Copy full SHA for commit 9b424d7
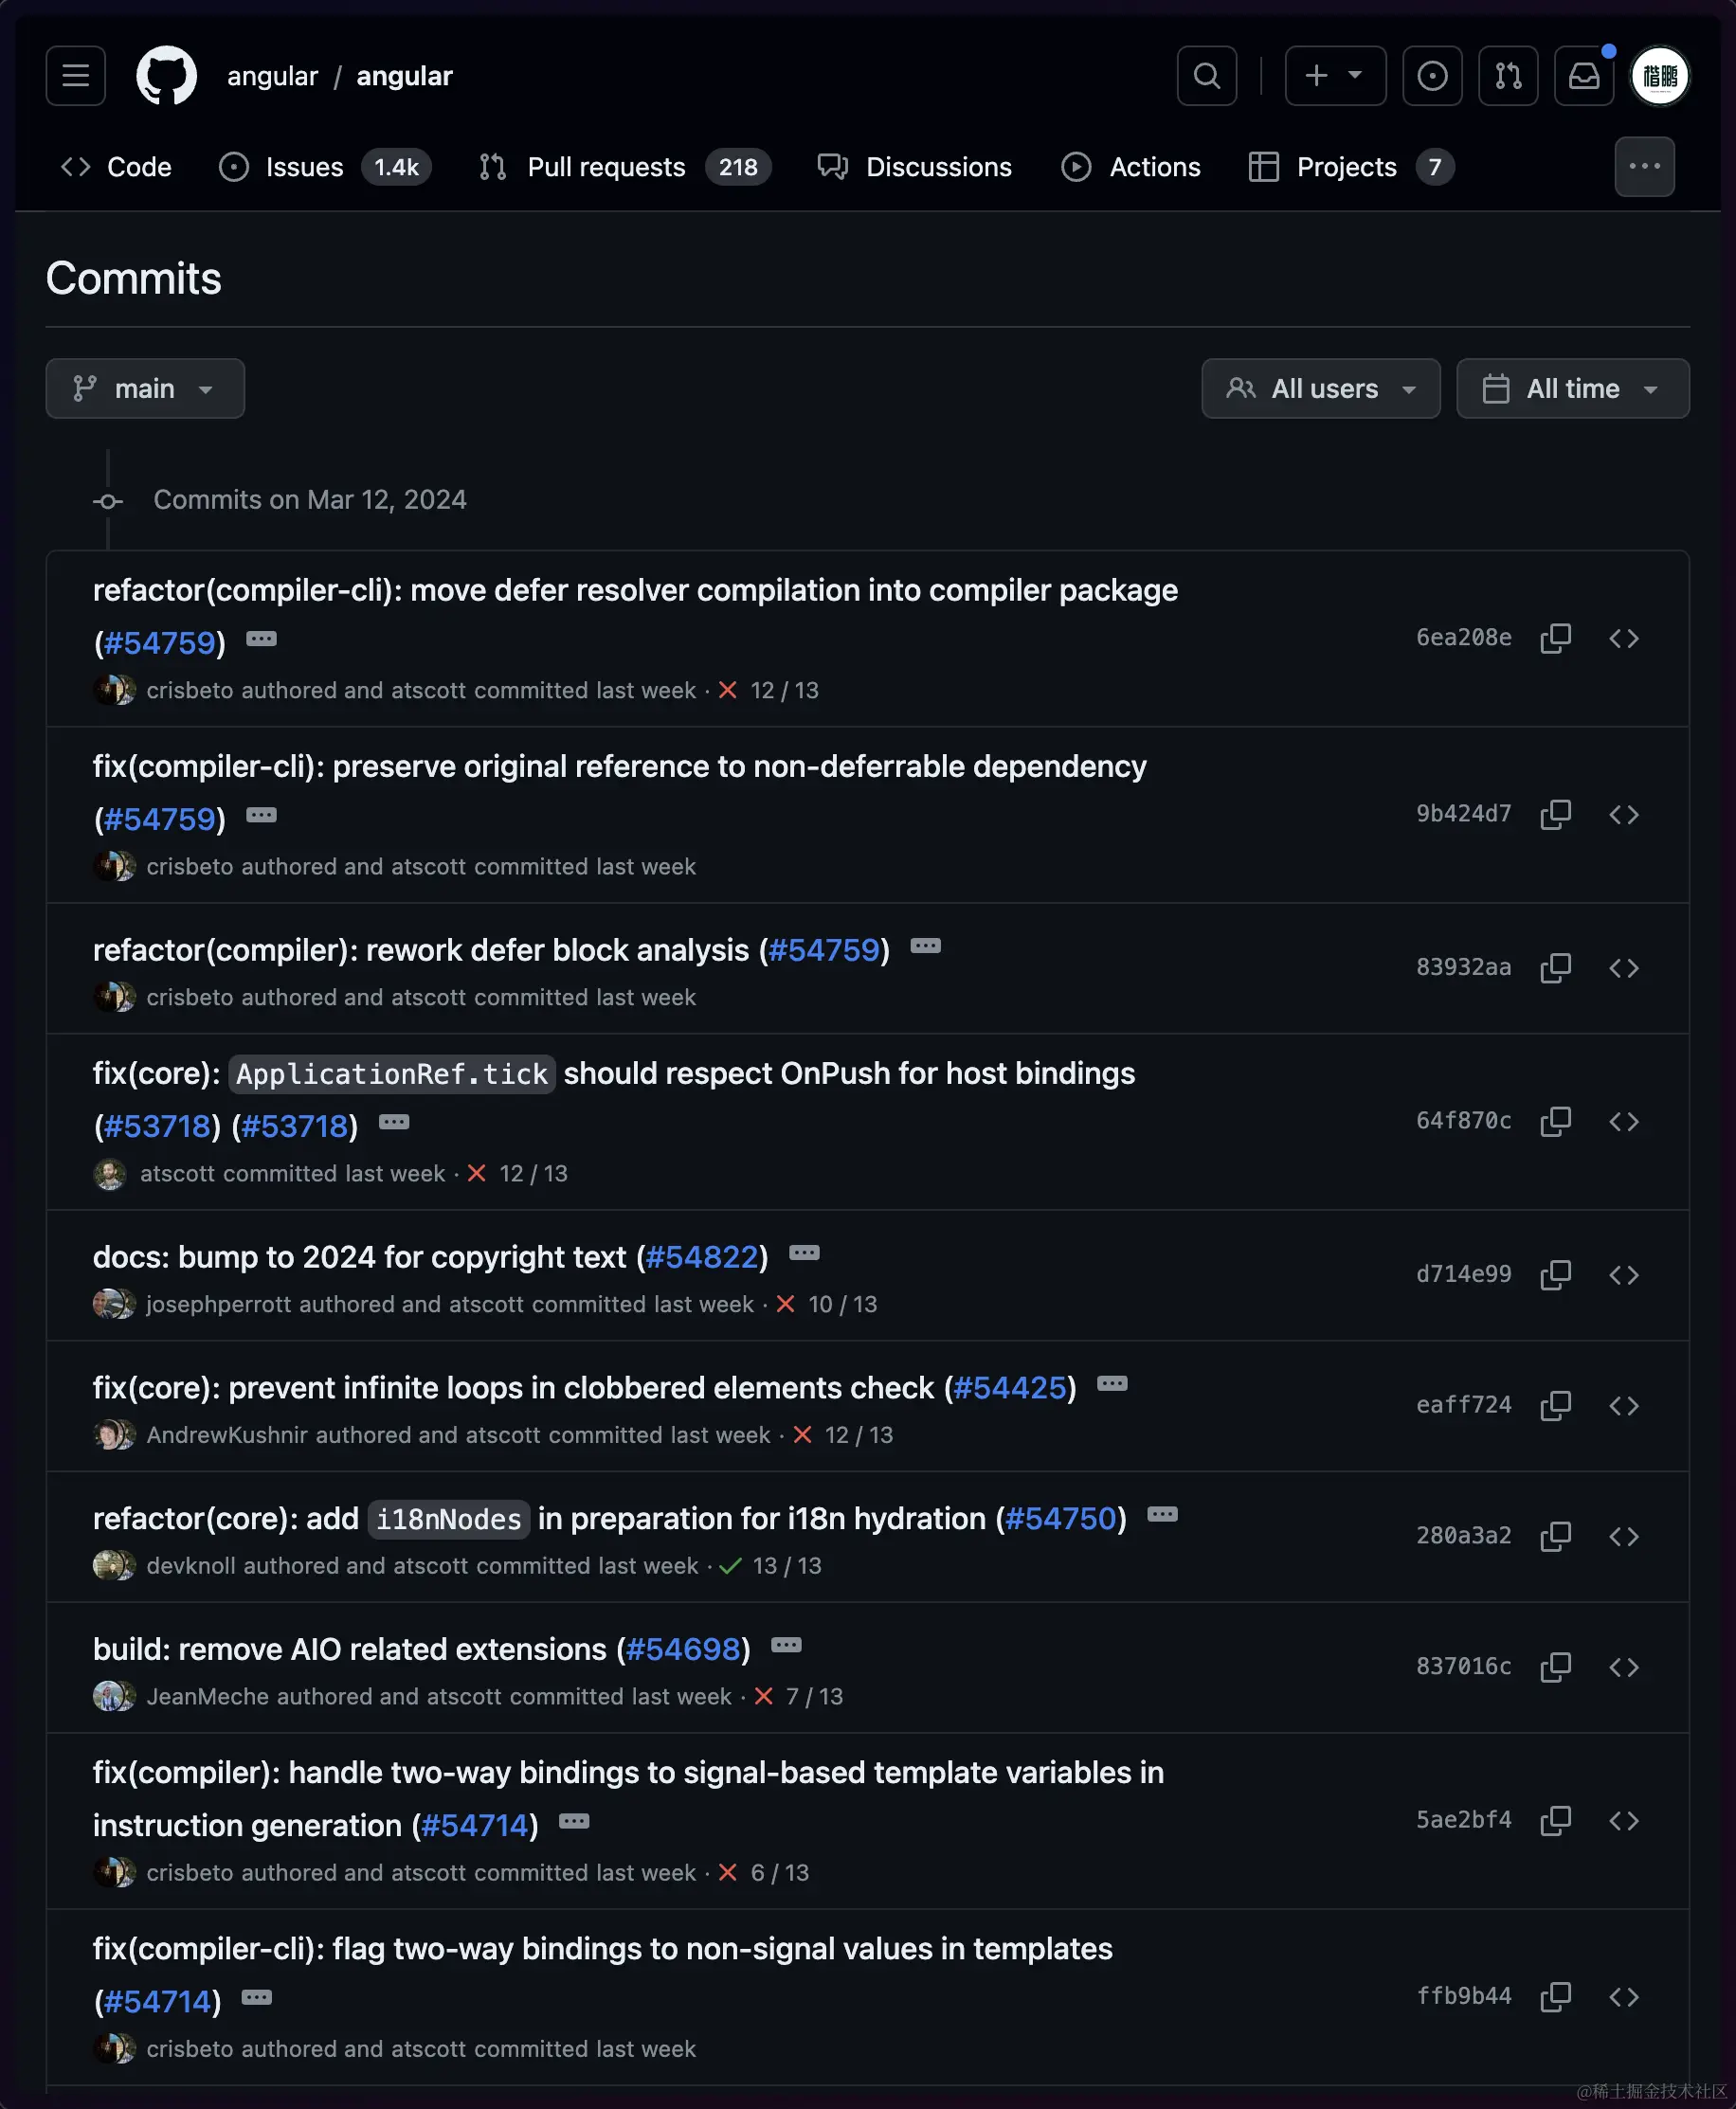The image size is (1736, 2109). (1555, 814)
